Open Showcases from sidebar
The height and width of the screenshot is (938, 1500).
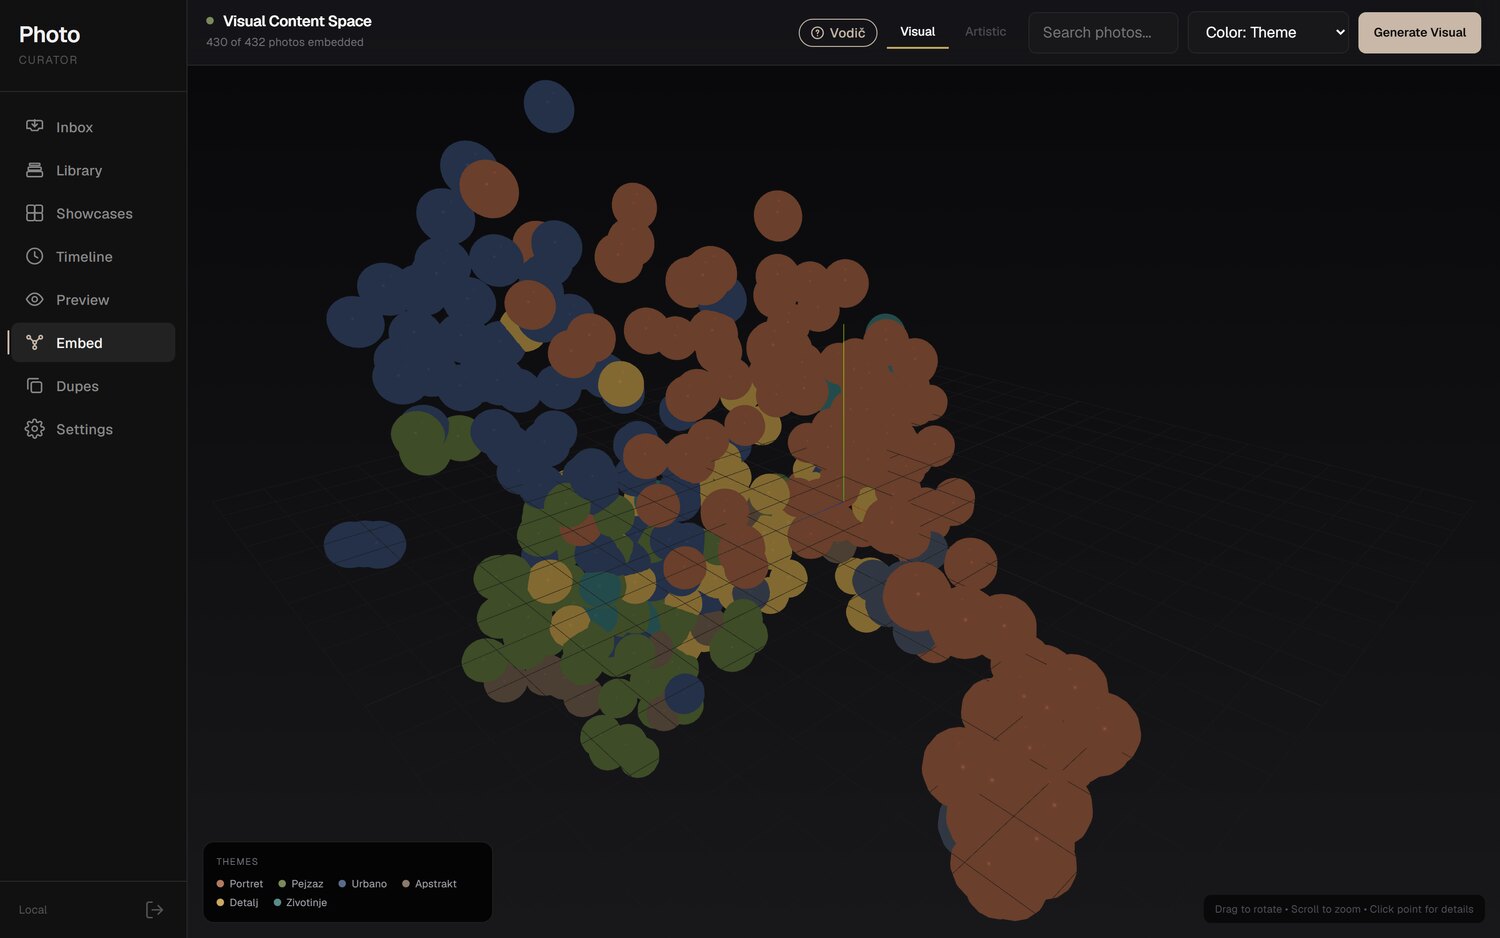[x=93, y=213]
